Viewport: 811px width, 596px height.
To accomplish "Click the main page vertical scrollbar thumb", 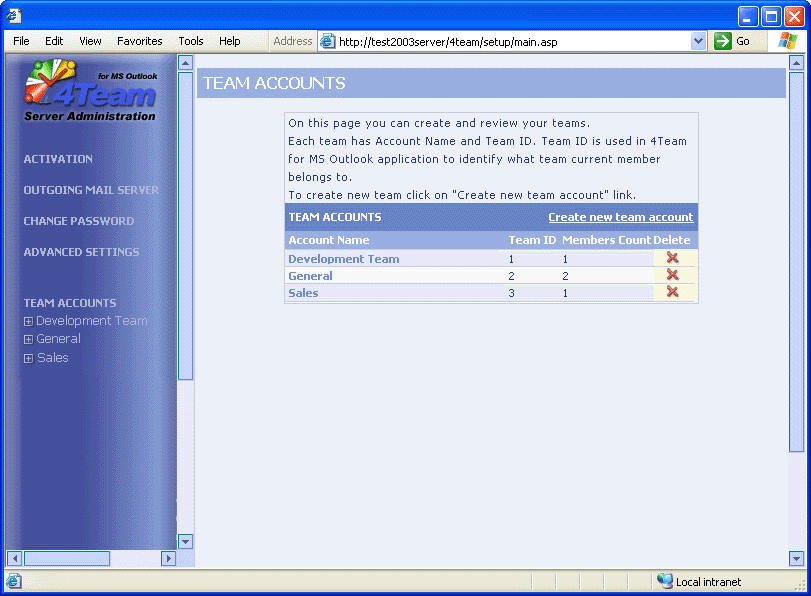I will pos(796,262).
